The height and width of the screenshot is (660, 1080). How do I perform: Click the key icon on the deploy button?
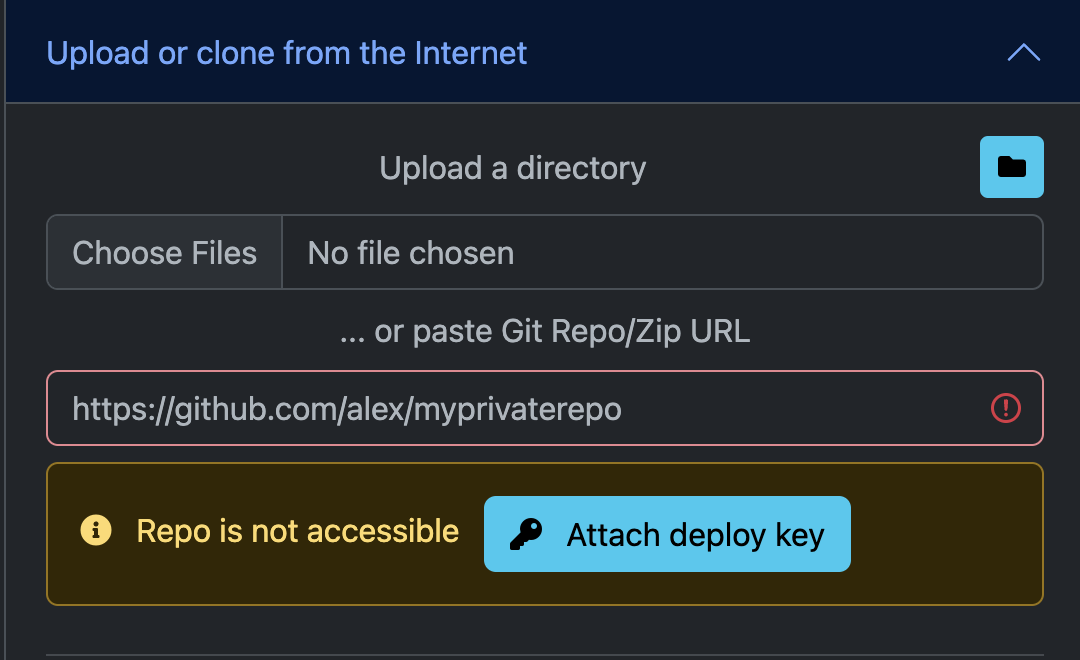[x=525, y=535]
